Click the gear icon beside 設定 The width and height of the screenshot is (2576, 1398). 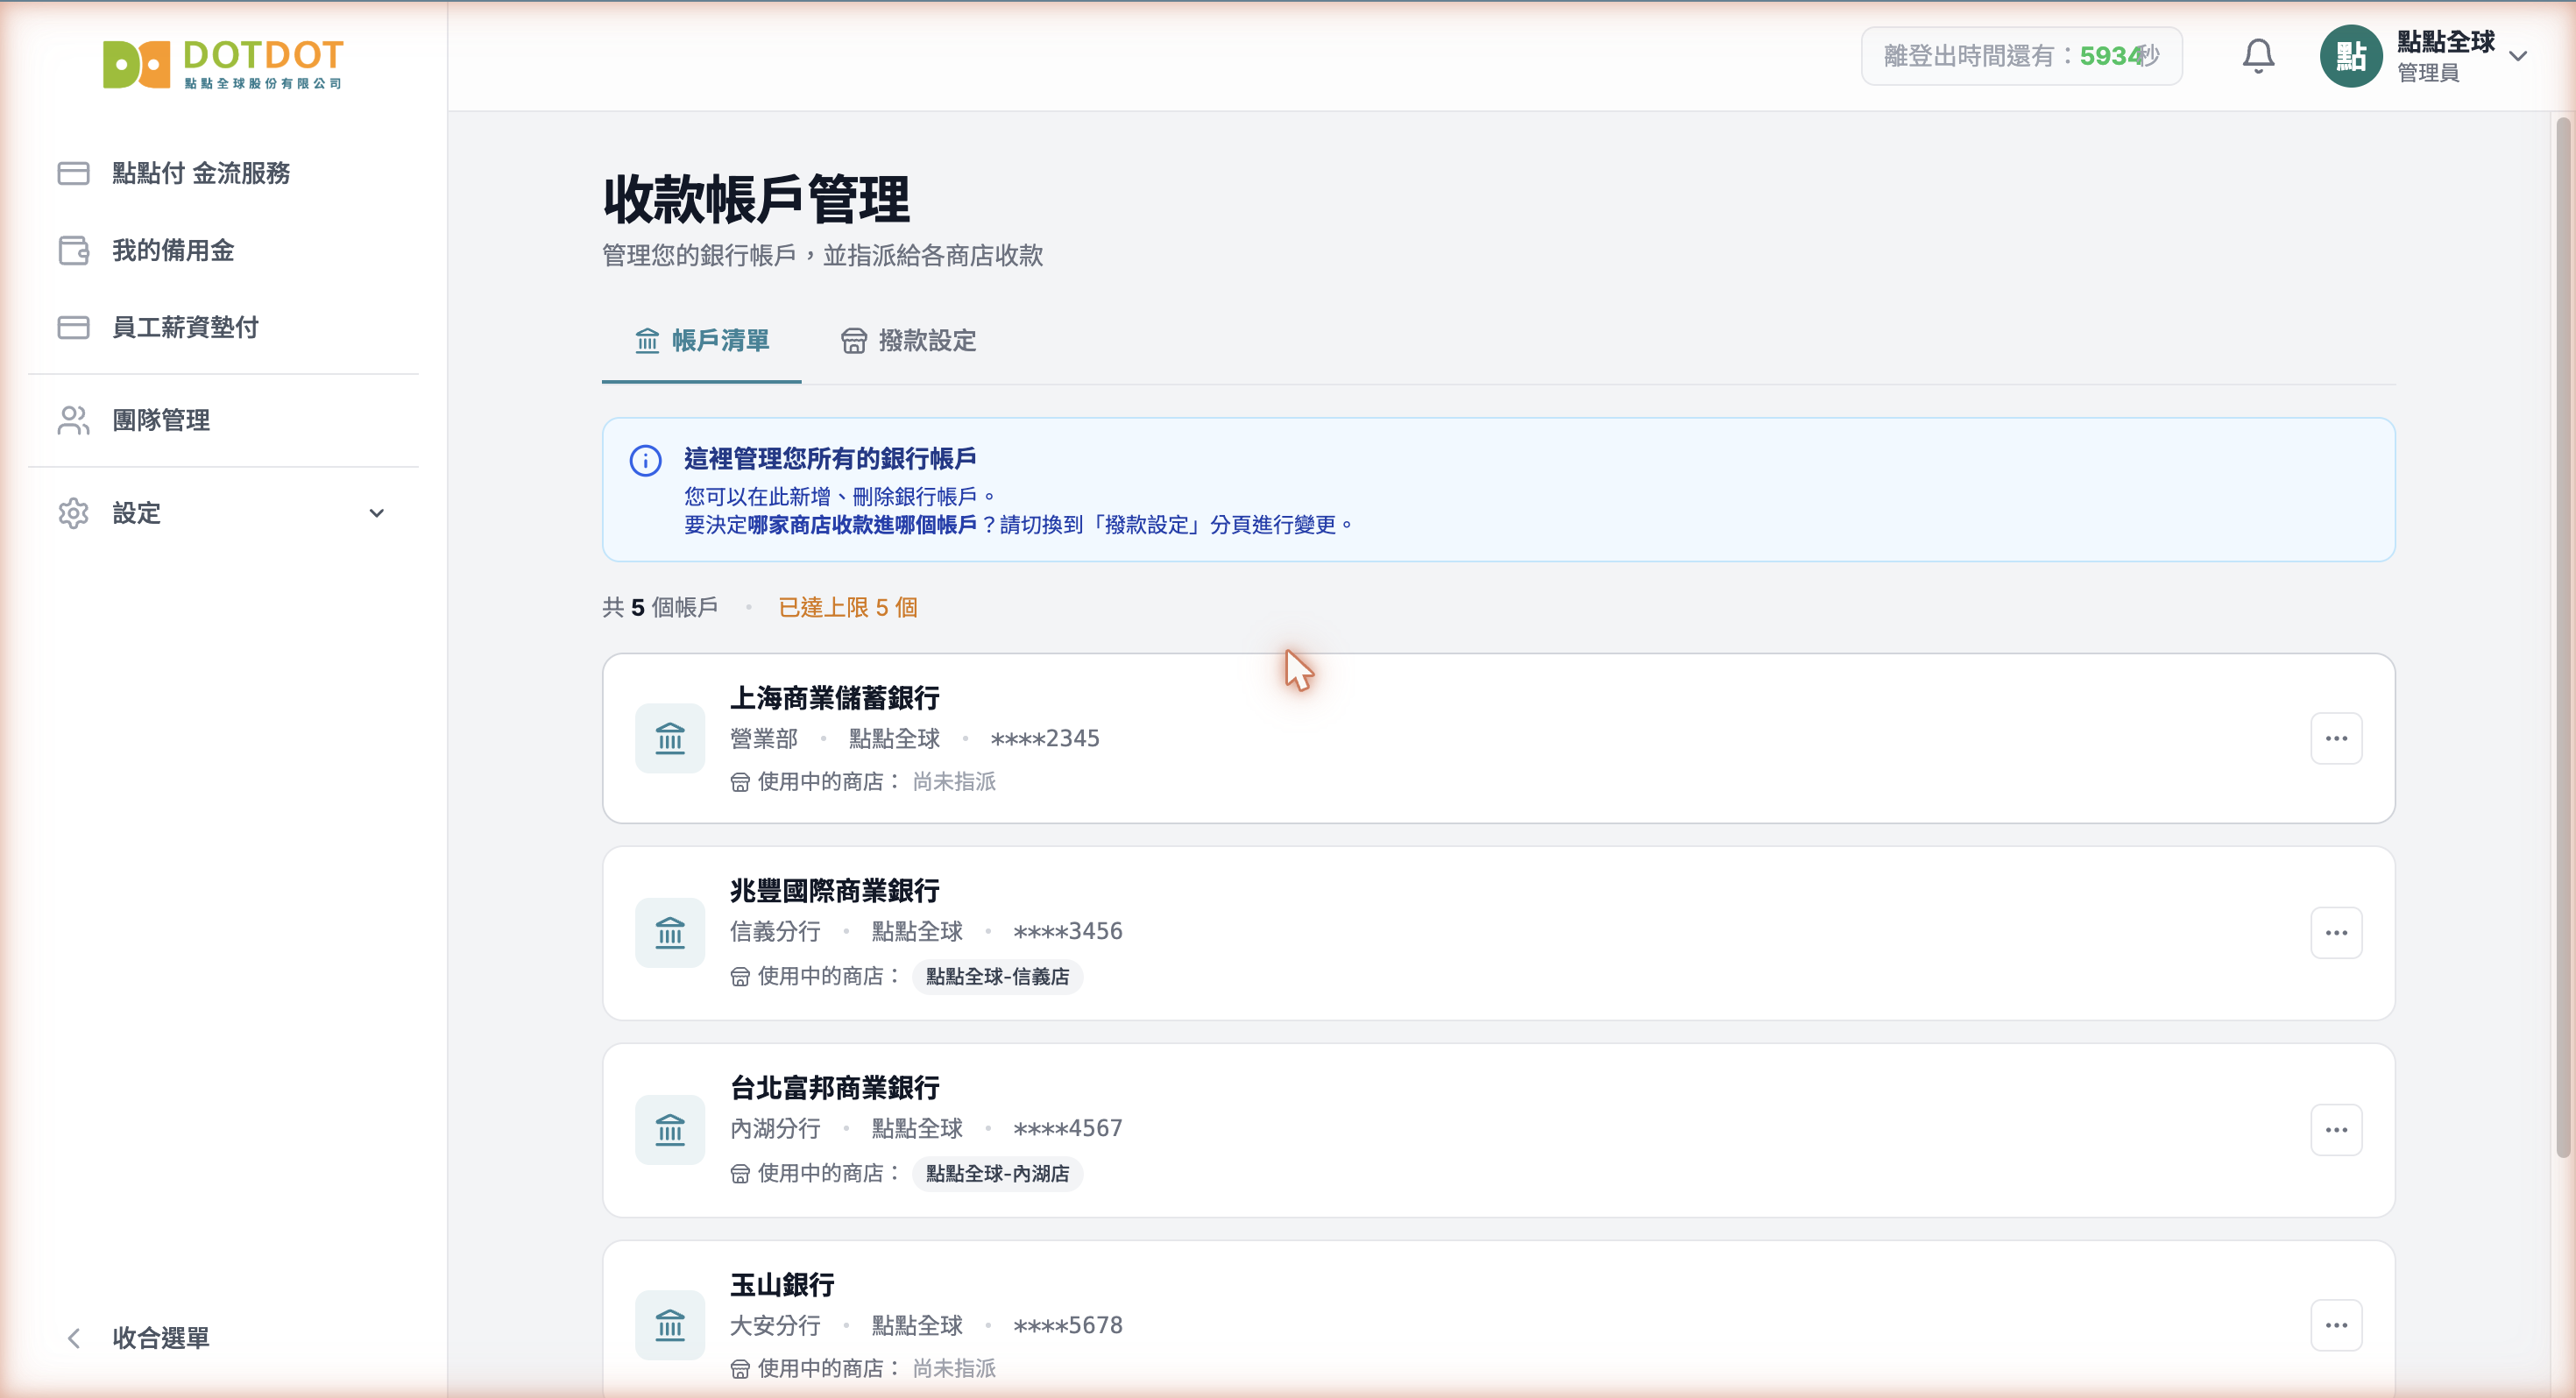(x=73, y=513)
